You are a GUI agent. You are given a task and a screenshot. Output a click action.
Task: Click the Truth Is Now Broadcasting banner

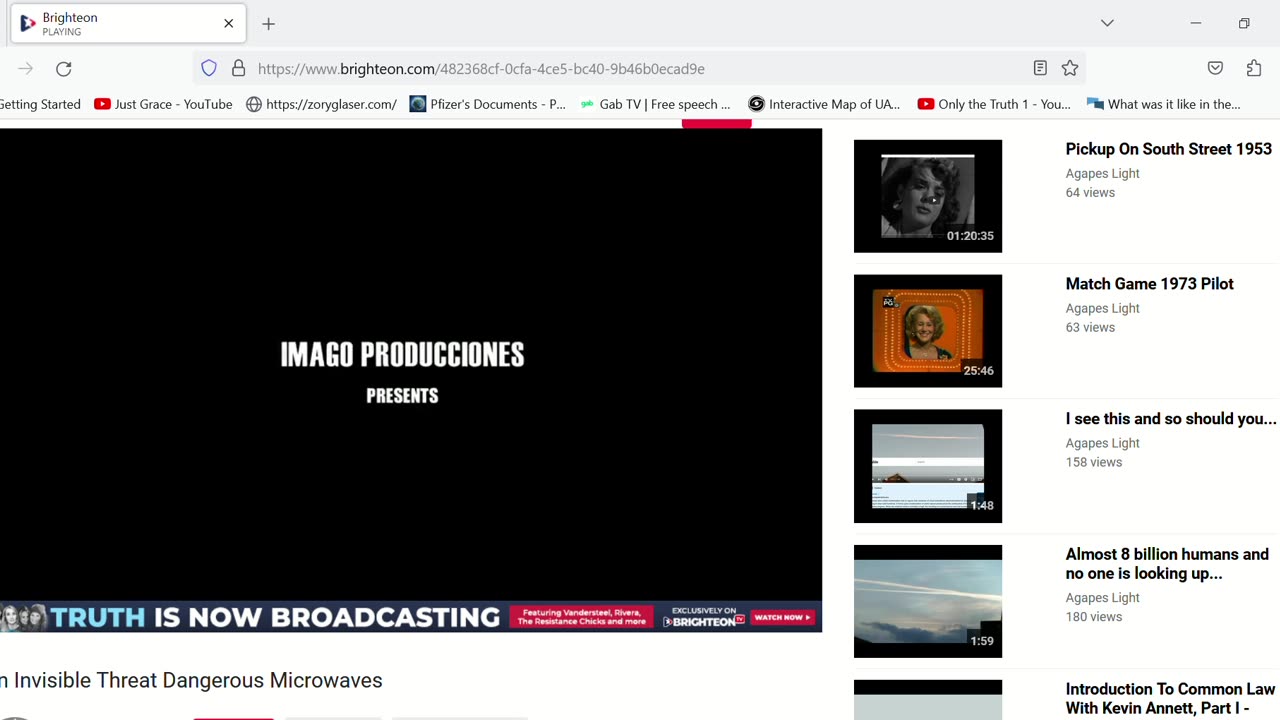tap(411, 617)
